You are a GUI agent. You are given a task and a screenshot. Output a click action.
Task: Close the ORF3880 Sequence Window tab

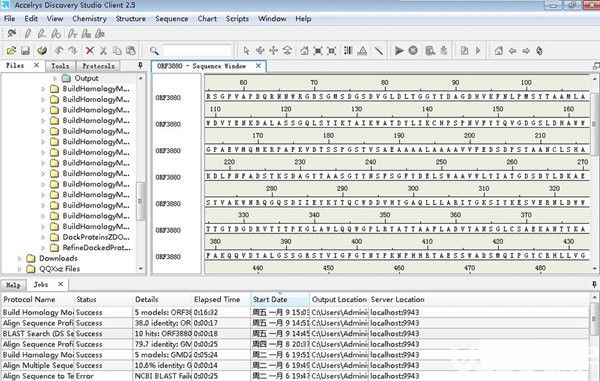pos(259,66)
